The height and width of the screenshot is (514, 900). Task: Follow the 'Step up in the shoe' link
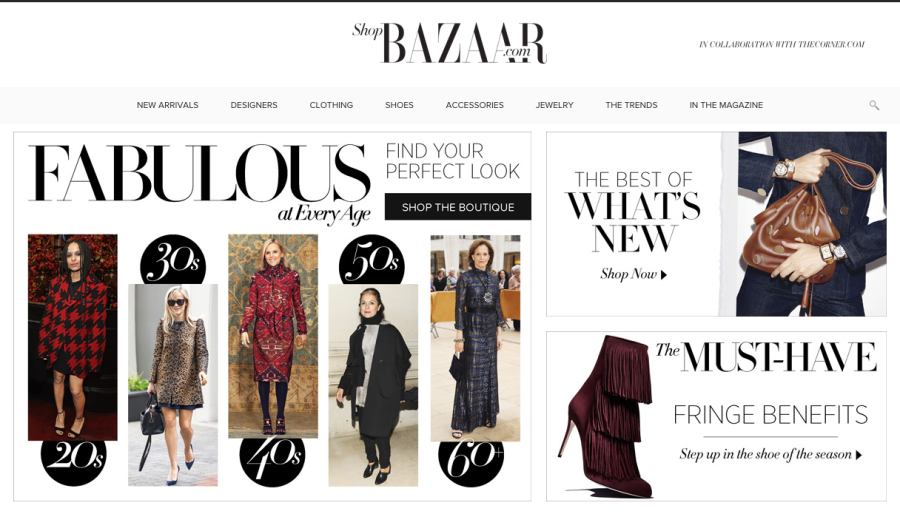tap(771, 454)
